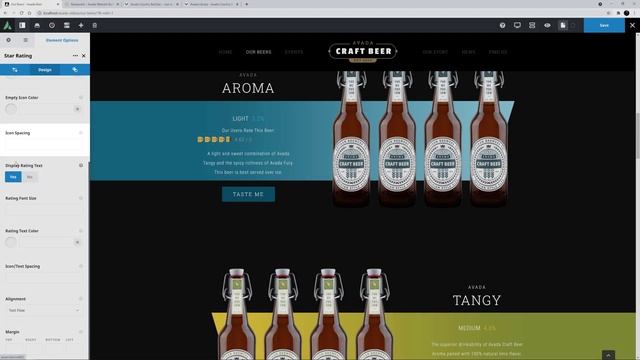Click the scroll-to-top arrow button
This screenshot has height=360, width=640.
[x=608, y=355]
